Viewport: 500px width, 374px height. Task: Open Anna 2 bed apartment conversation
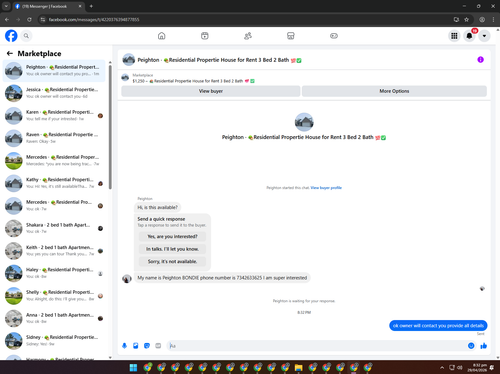click(54, 318)
